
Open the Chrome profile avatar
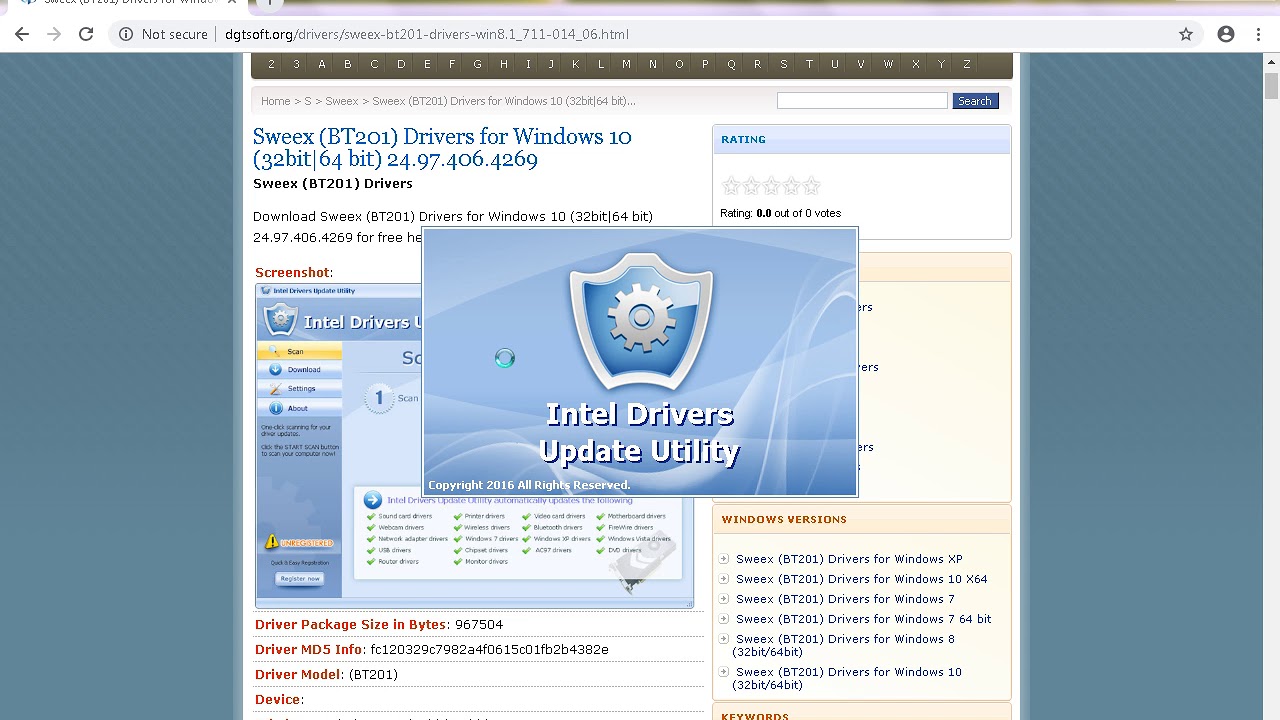click(1226, 34)
